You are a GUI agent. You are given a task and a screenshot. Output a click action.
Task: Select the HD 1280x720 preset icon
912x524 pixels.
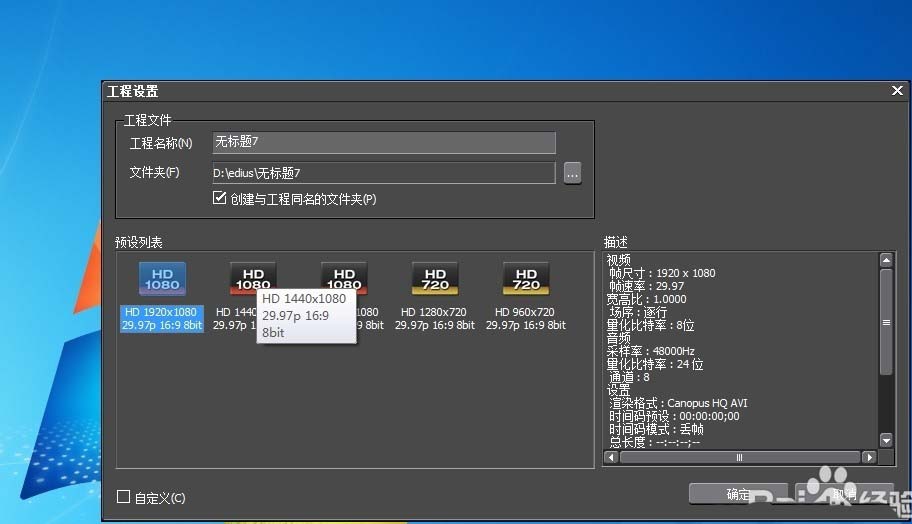pos(435,279)
